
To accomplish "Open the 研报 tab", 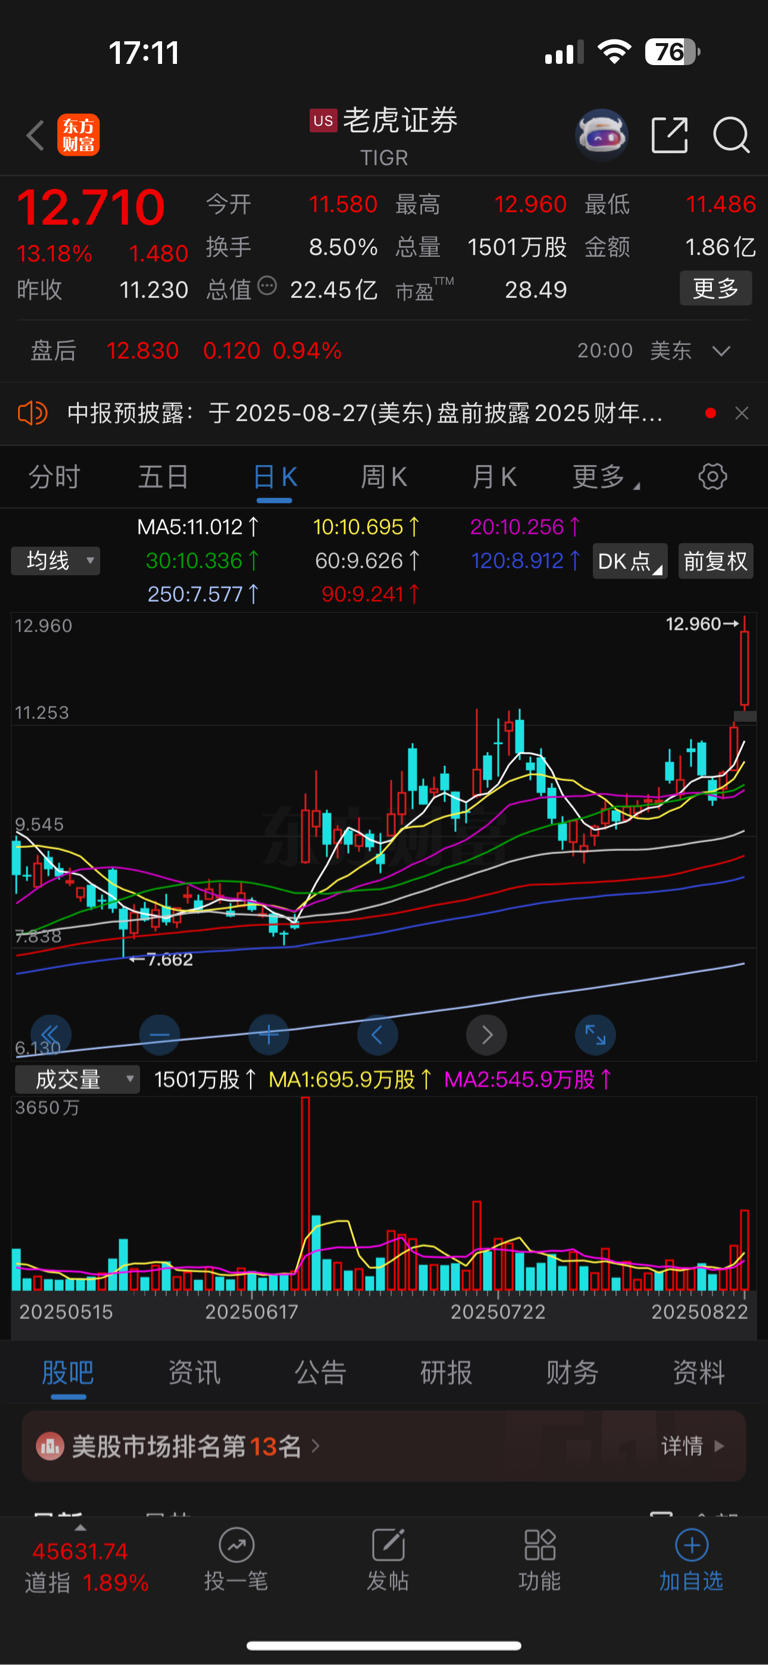I will 446,1373.
